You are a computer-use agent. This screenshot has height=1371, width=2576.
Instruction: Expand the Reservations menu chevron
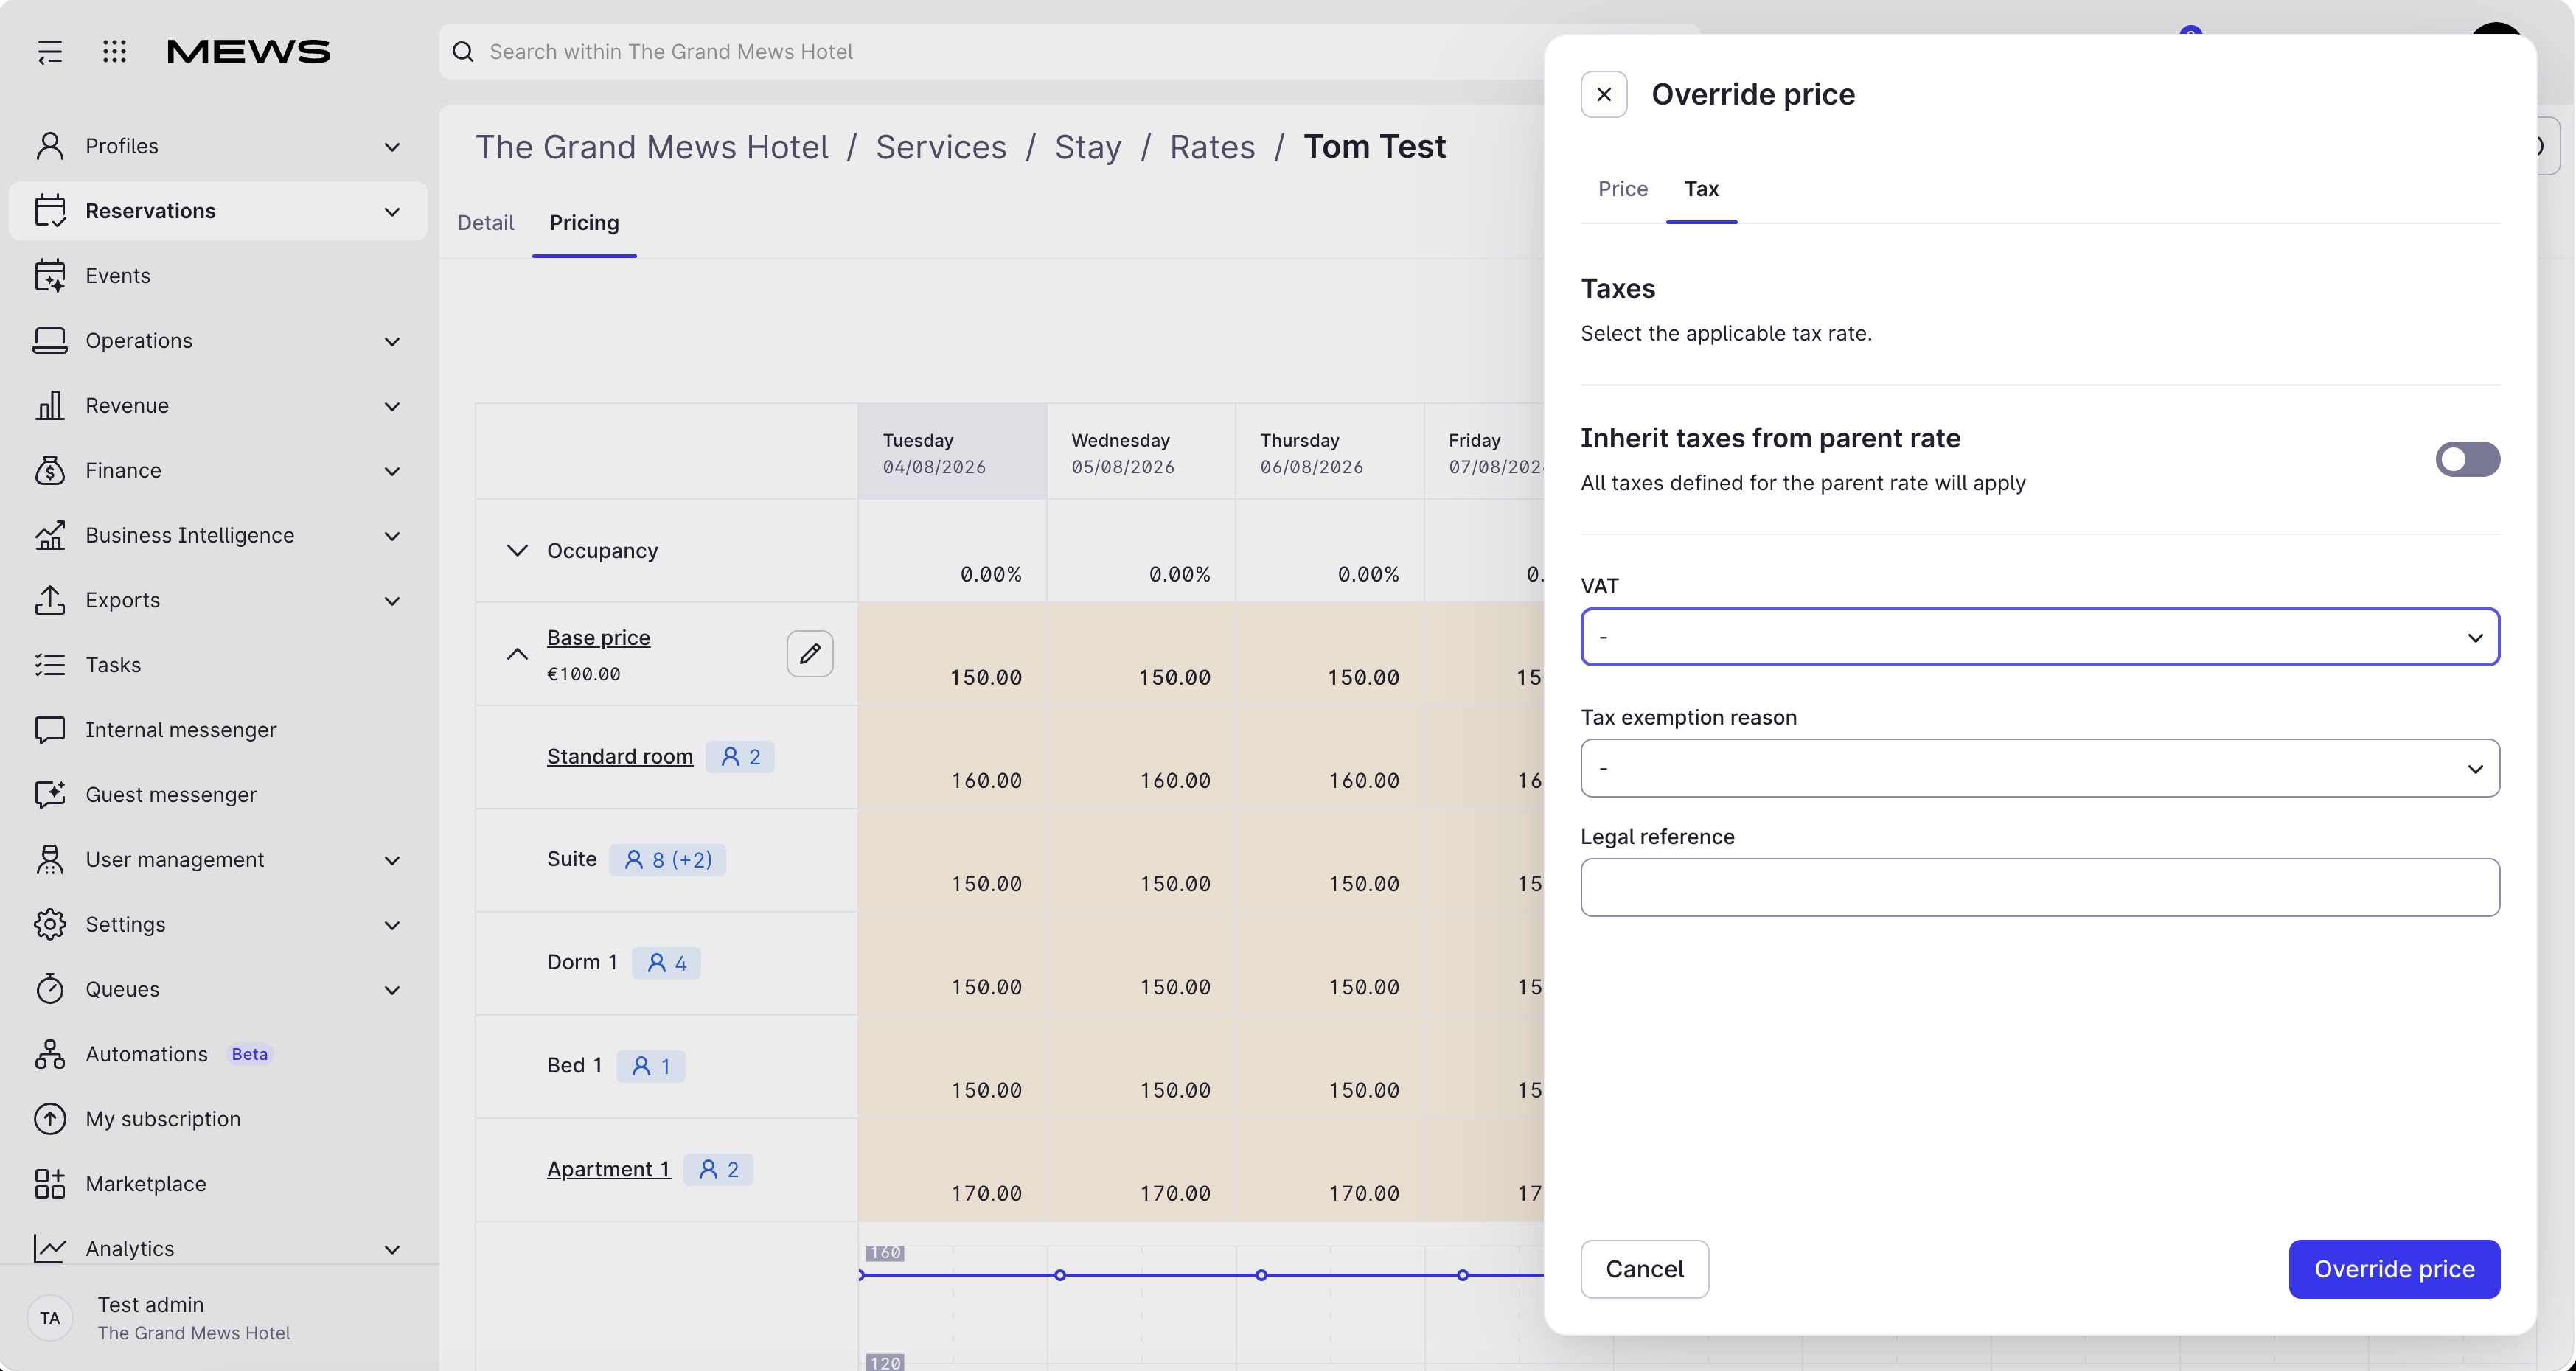[392, 212]
